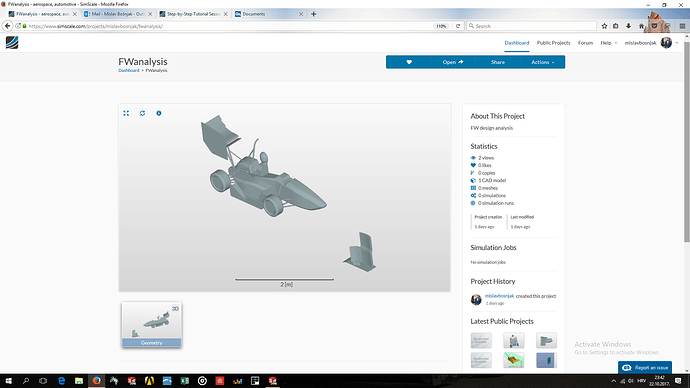Launch Edge browser from taskbar

tap(61, 381)
